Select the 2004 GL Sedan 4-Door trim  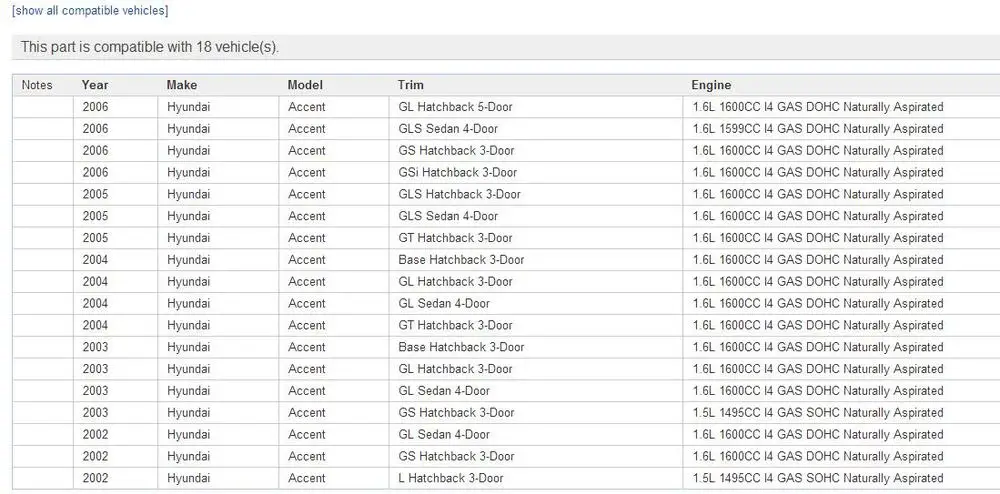pos(536,303)
